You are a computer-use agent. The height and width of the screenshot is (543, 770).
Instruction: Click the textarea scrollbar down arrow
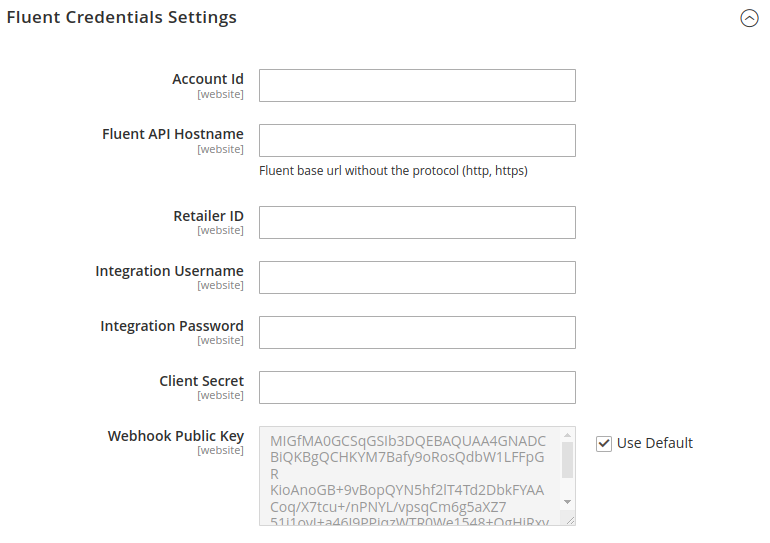[567, 501]
